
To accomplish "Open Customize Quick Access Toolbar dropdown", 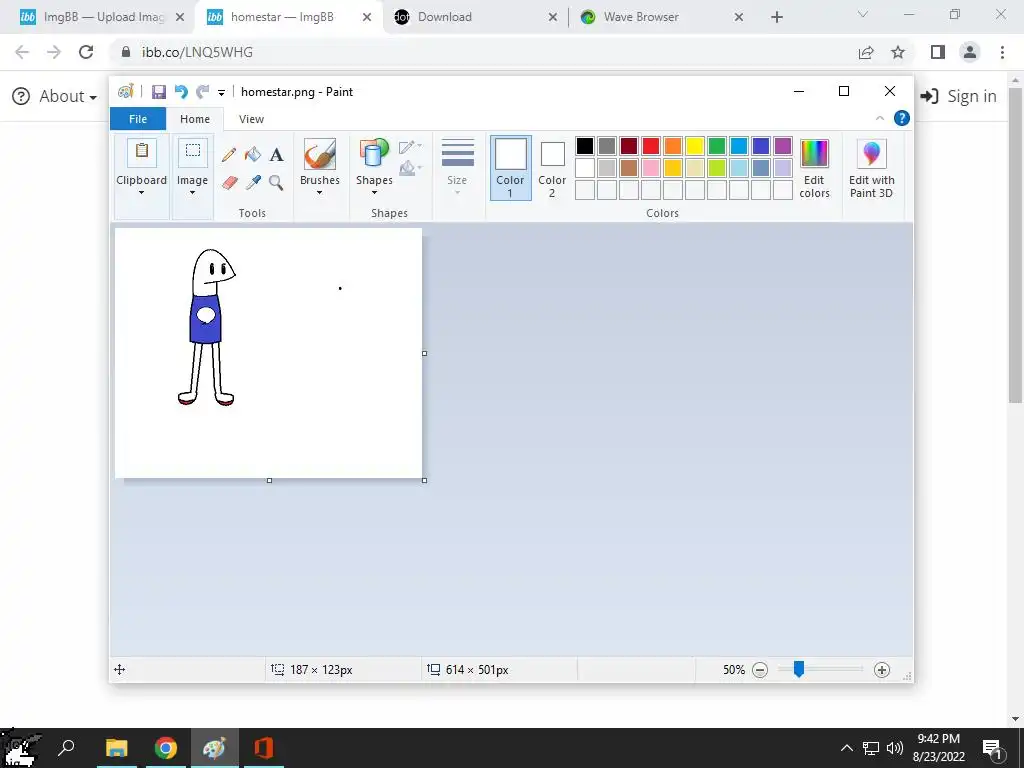I will tap(221, 93).
